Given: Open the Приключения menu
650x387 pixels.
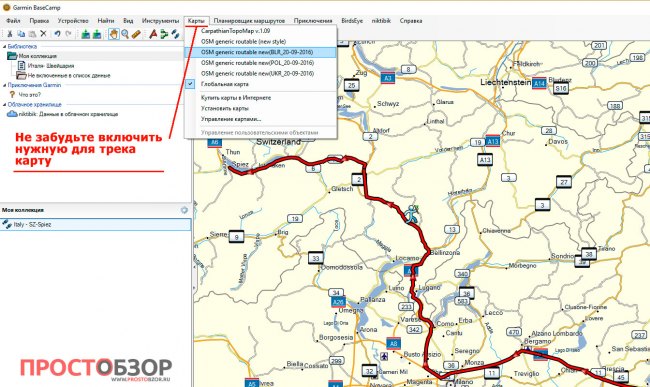Looking at the screenshot, I should [313, 20].
